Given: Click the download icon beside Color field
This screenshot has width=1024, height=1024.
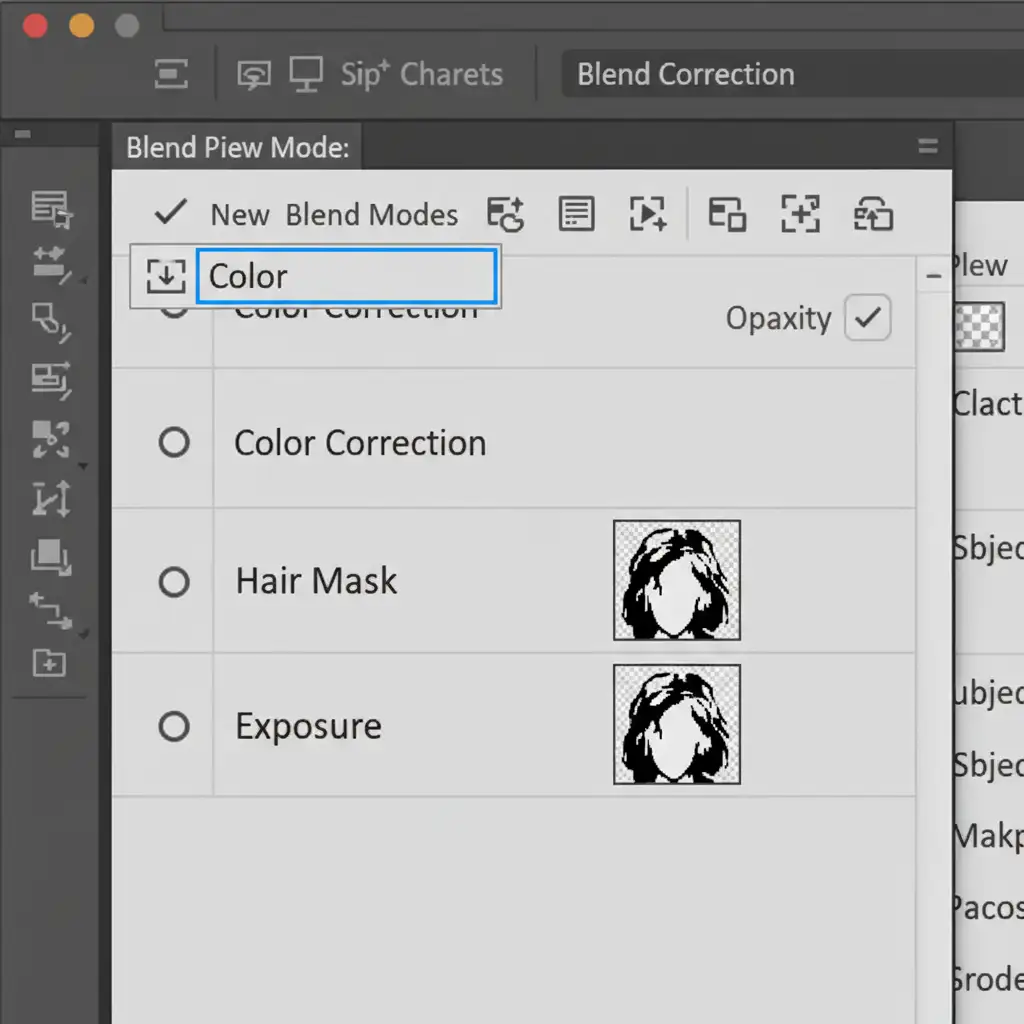Looking at the screenshot, I should (165, 277).
